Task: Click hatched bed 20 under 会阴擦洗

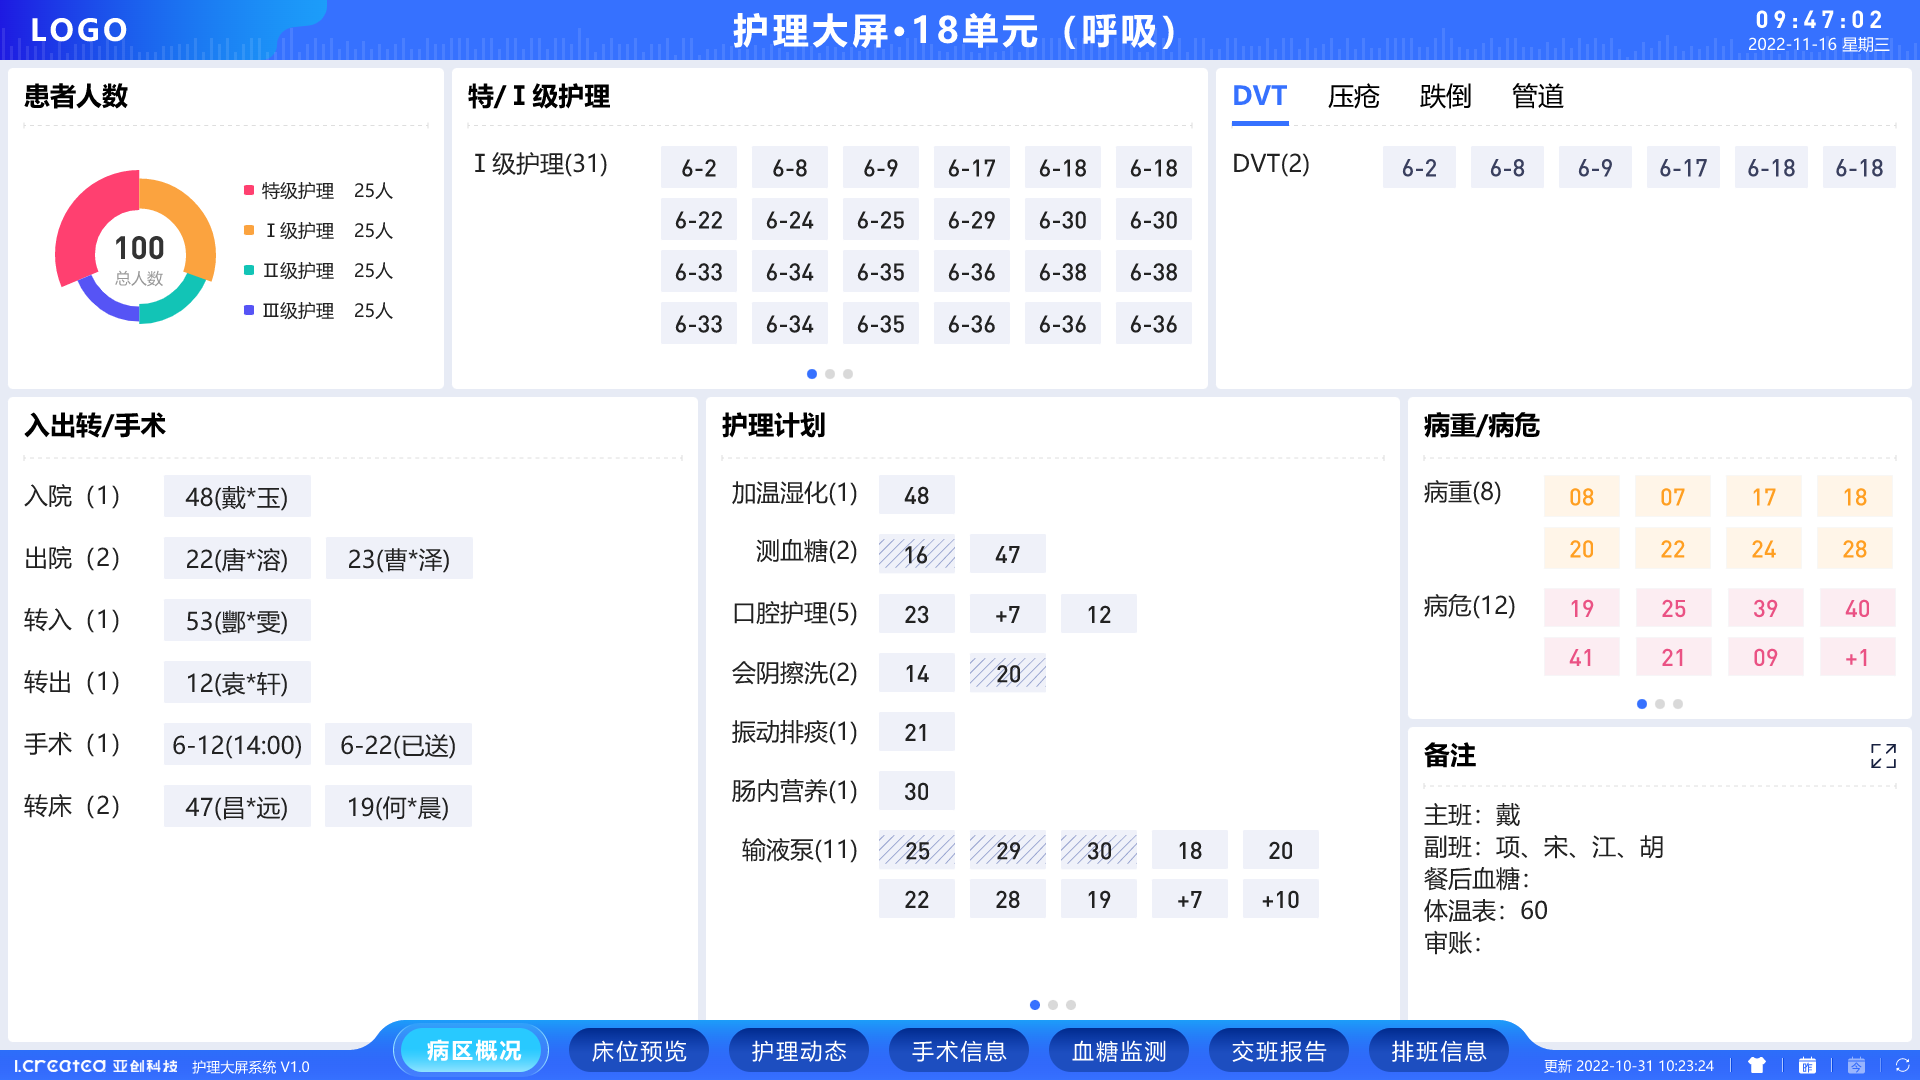Action: 1008,674
